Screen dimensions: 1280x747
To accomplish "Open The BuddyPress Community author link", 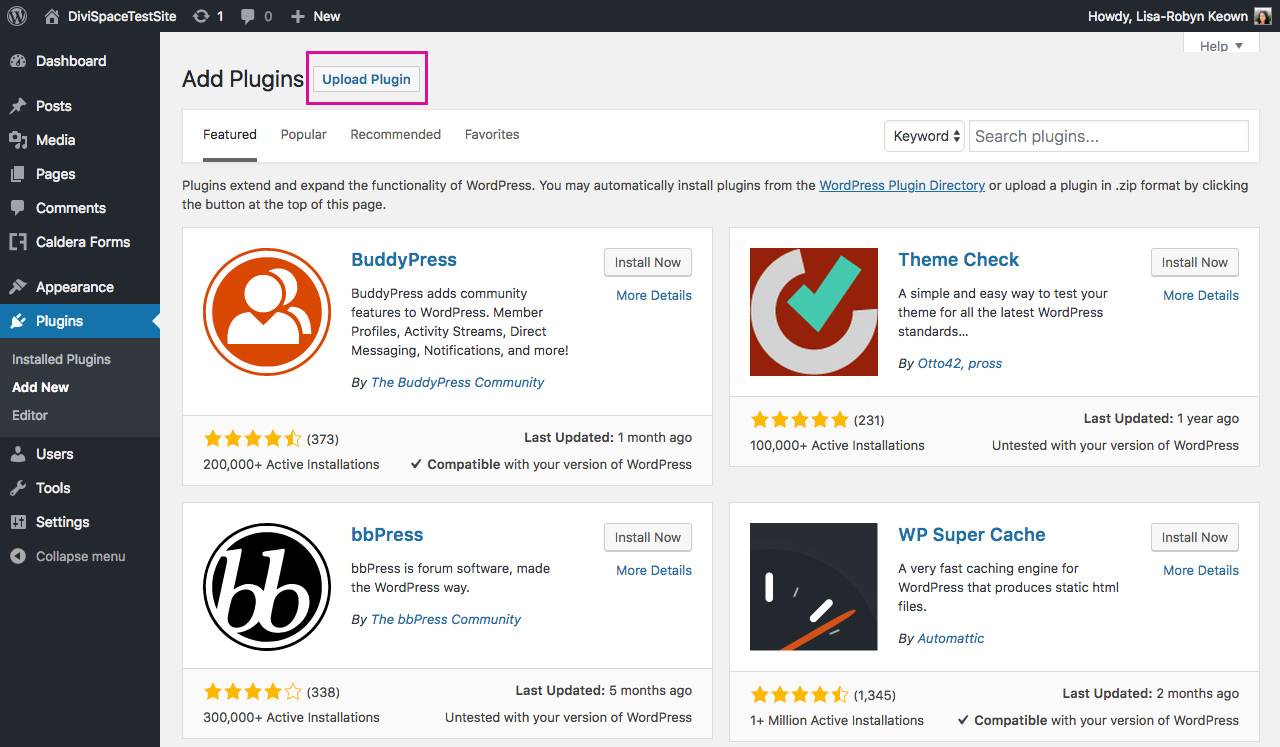I will coord(457,382).
